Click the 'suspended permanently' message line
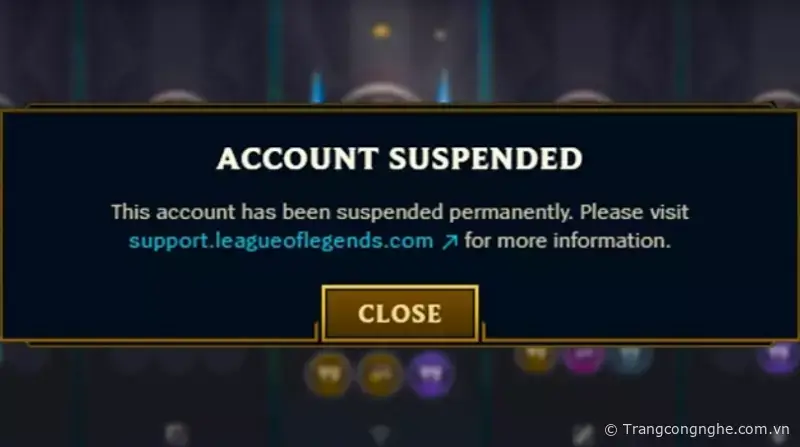 [400, 212]
